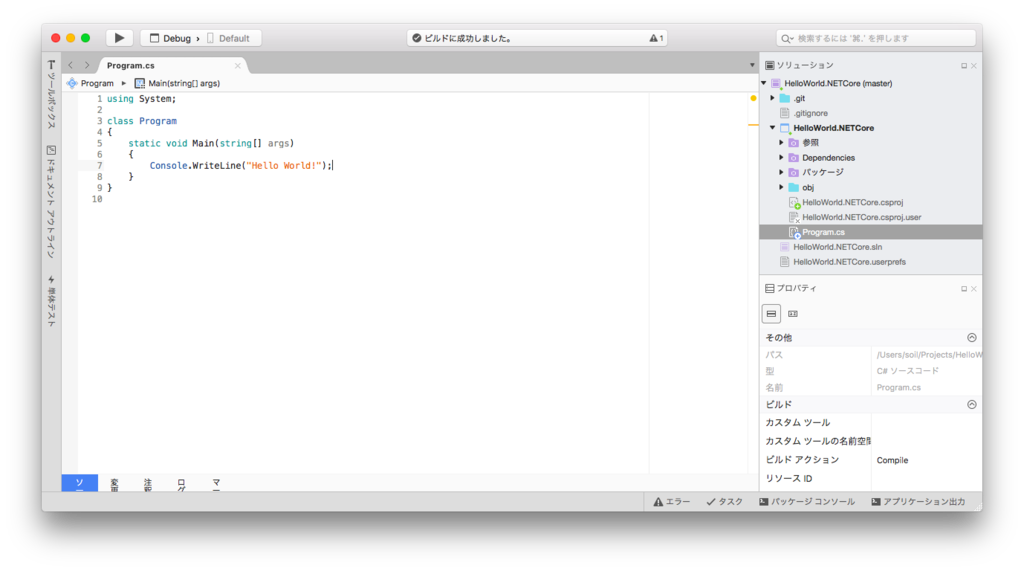Expand the Dependencies folder

(x=781, y=157)
